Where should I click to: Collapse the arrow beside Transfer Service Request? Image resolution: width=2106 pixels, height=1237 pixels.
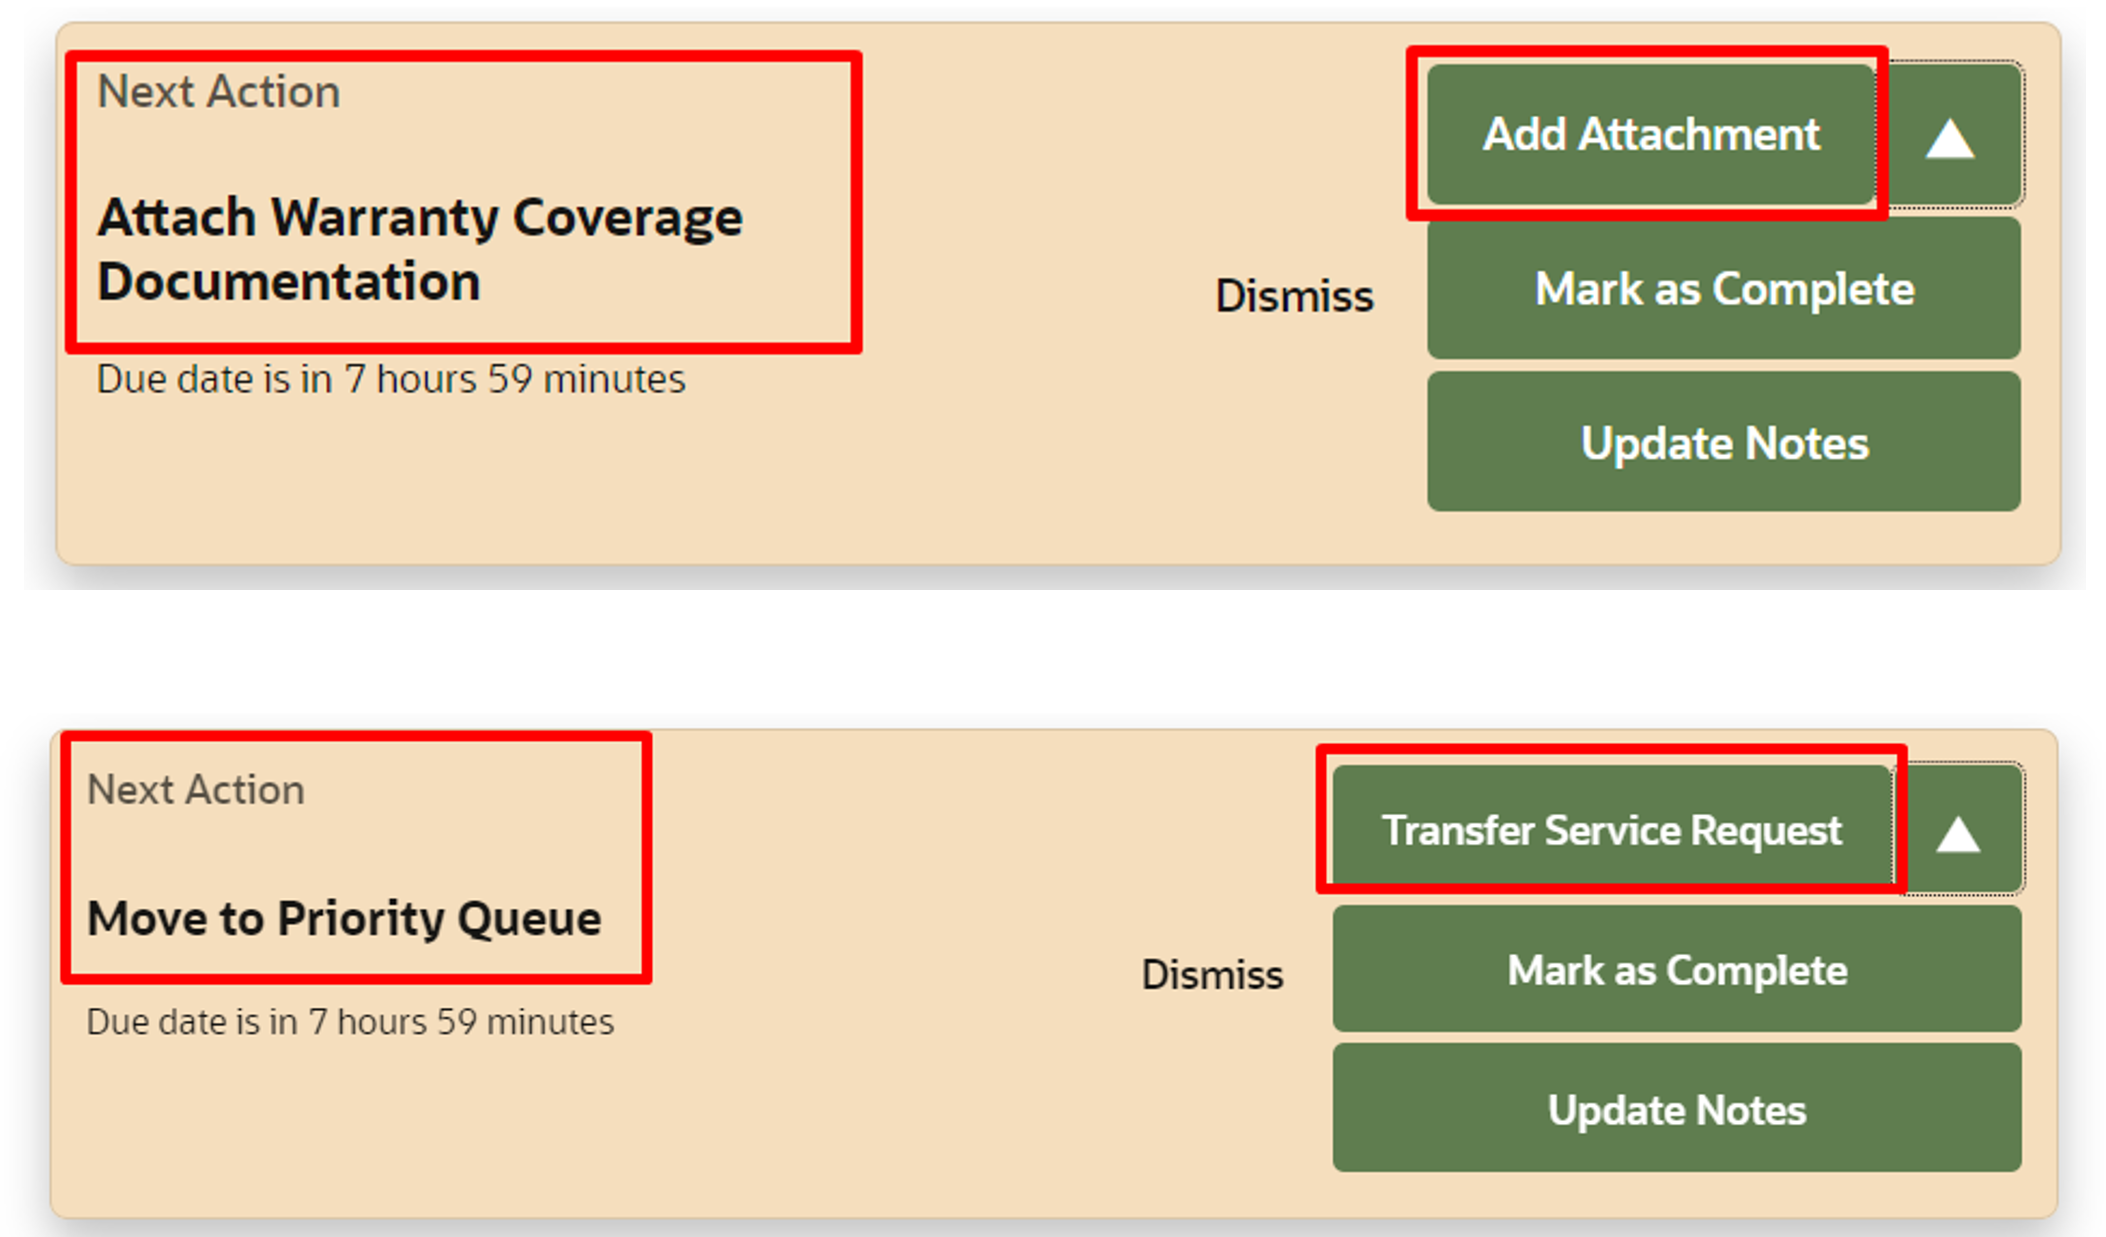tap(1957, 834)
